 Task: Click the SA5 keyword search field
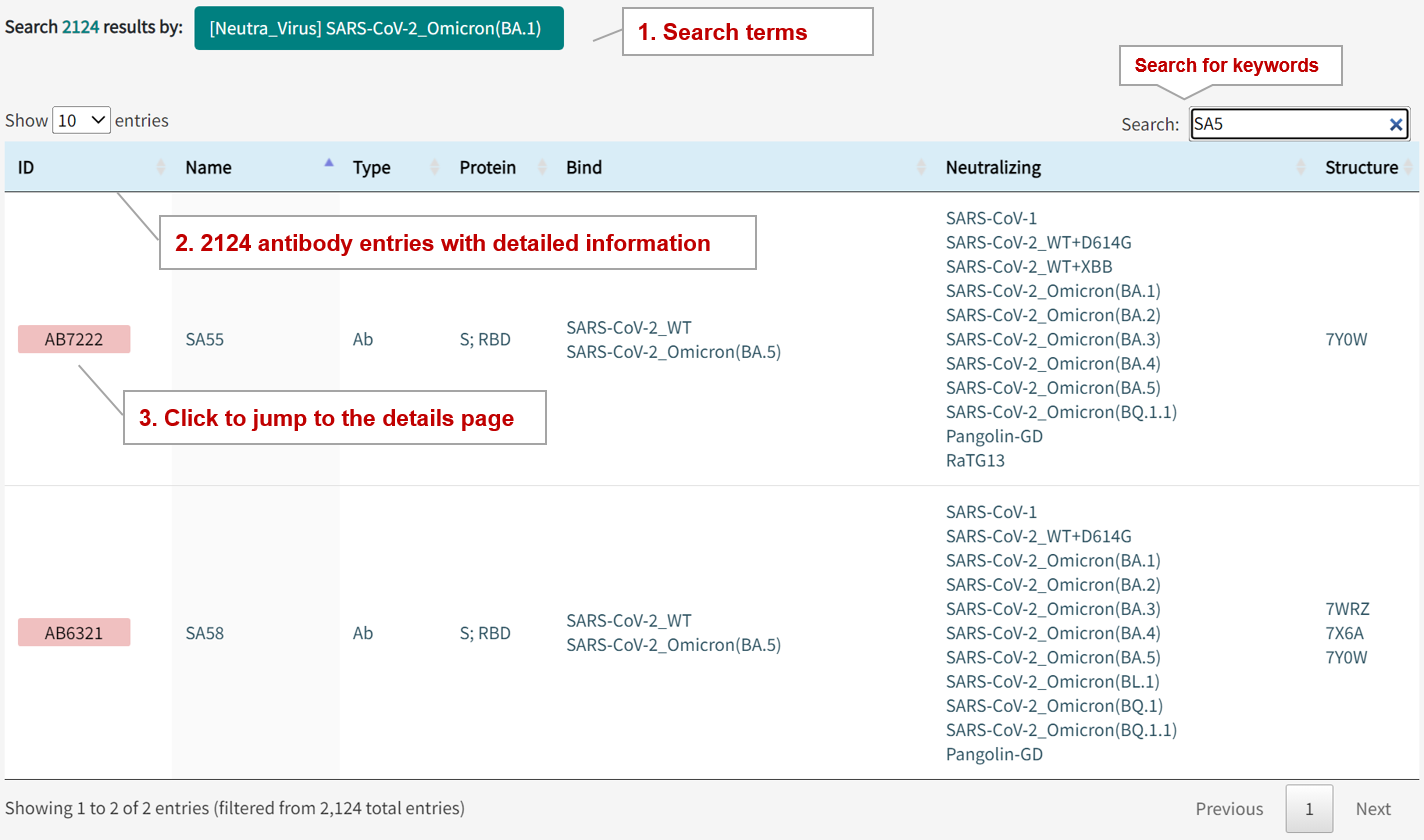[1285, 124]
